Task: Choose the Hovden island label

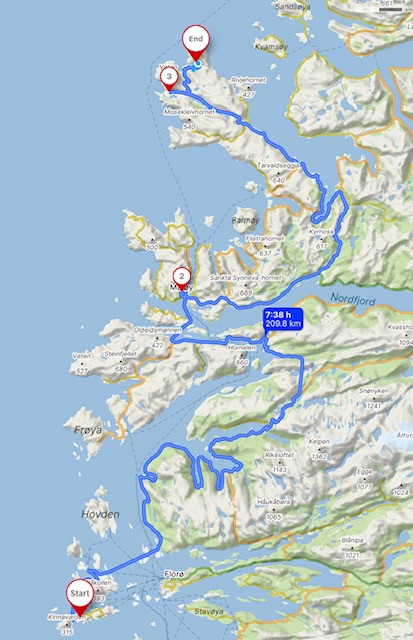Action: click(100, 514)
